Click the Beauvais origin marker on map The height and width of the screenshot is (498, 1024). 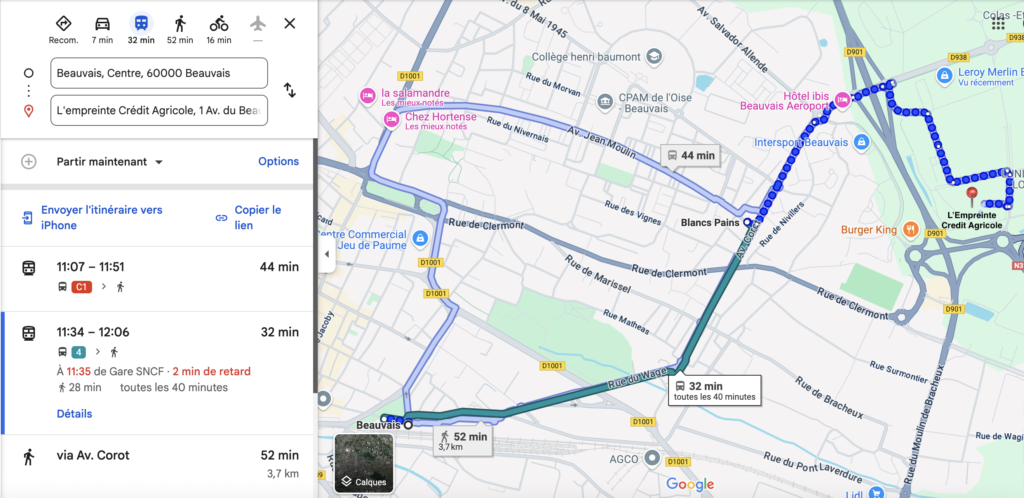pyautogui.click(x=408, y=425)
